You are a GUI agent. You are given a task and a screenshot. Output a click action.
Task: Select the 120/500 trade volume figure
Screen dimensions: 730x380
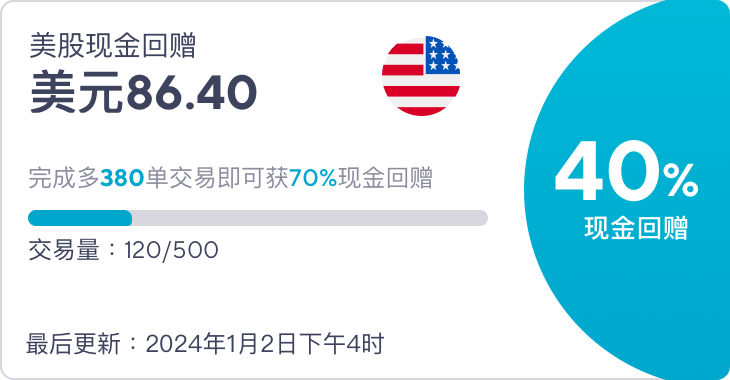171,251
